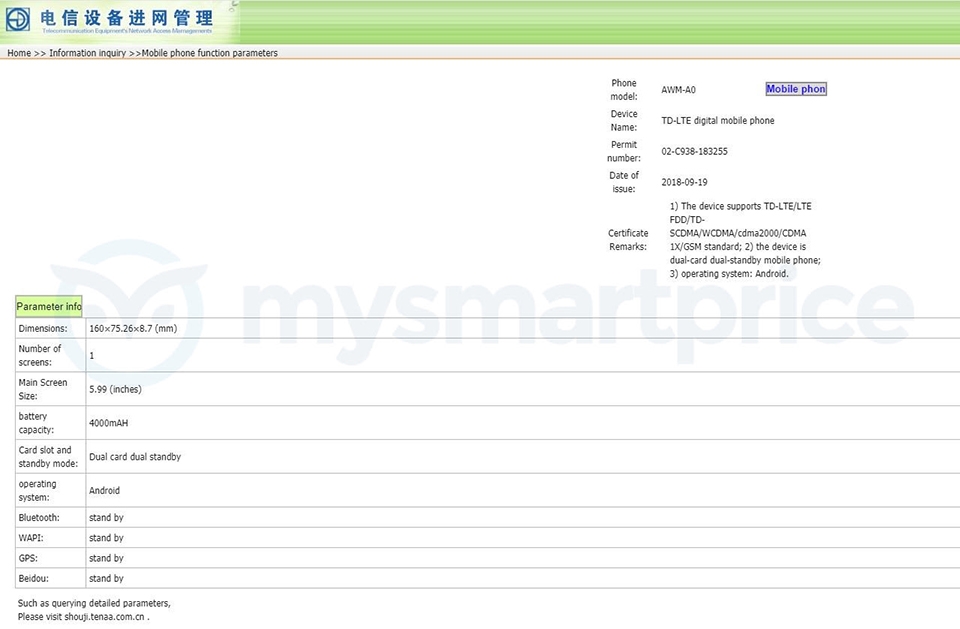
Task: Click date of issue 2018-09-19
Action: (x=684, y=183)
